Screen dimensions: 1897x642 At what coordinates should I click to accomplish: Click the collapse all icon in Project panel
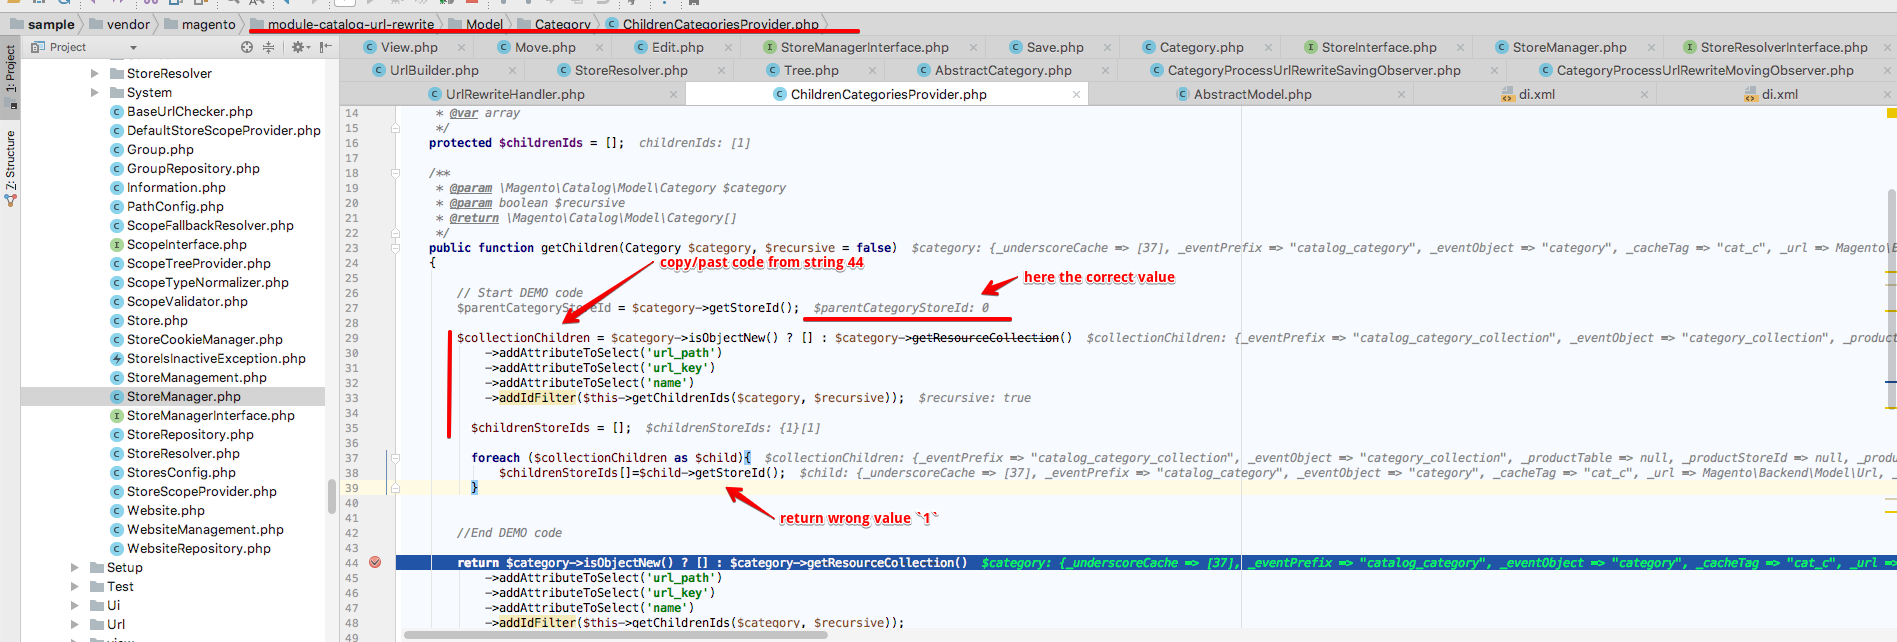pos(268,47)
